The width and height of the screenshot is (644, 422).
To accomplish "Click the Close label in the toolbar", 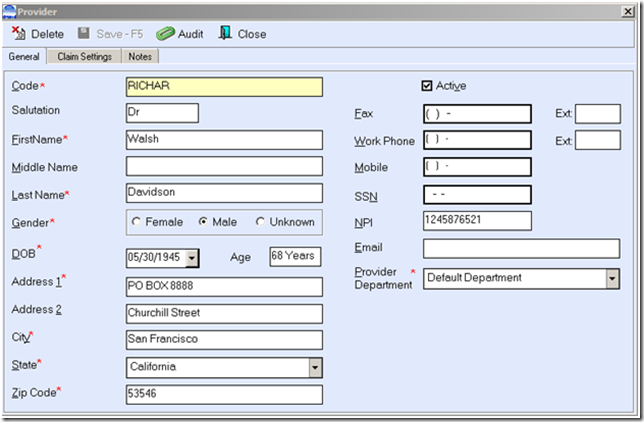I will [252, 34].
